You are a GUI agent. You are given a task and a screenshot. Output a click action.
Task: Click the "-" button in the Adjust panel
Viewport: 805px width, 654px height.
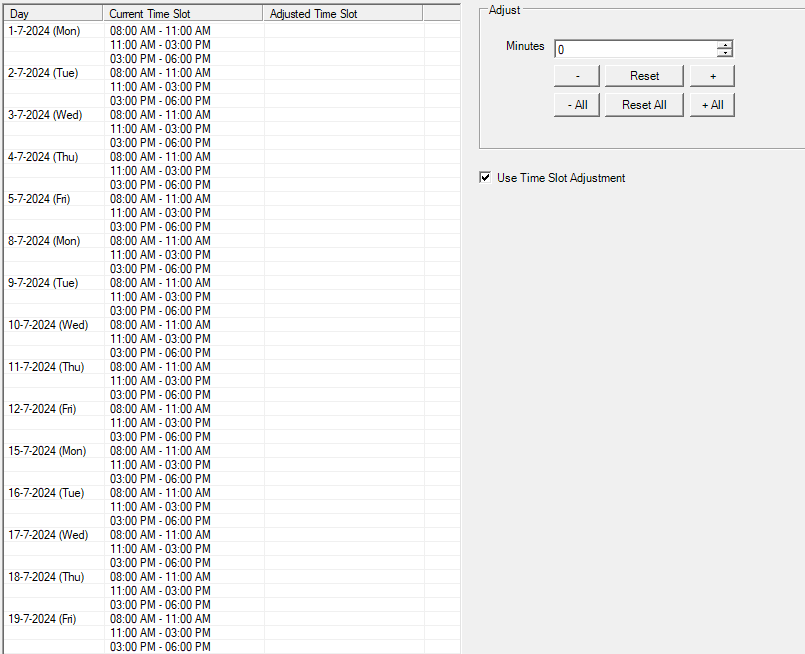(576, 75)
